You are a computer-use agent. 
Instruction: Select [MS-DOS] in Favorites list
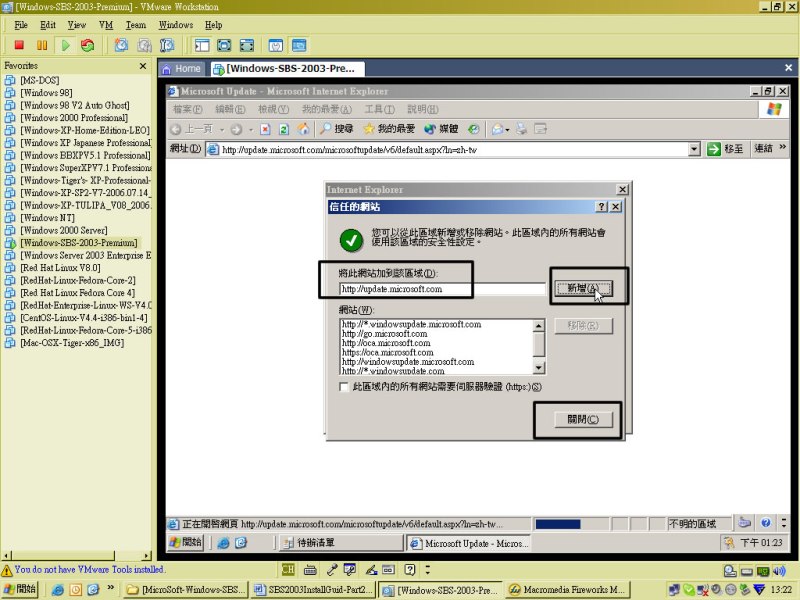[x=40, y=80]
